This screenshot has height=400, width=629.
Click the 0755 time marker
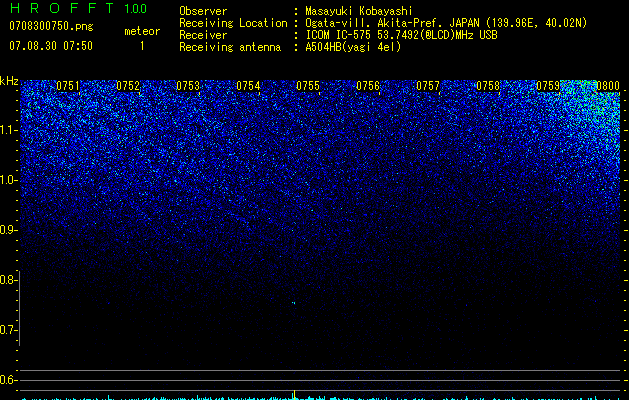(308, 86)
